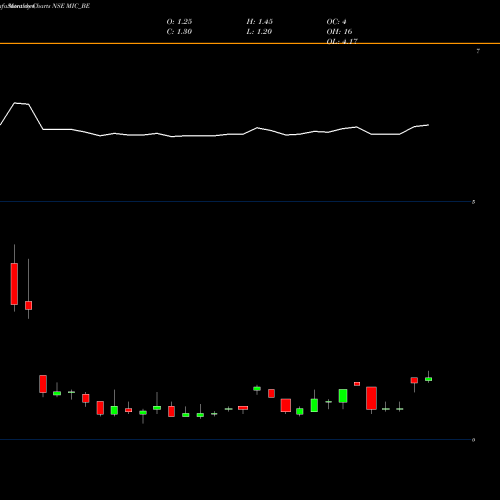
Task: Click the price axis label 5
Action: tap(473, 202)
